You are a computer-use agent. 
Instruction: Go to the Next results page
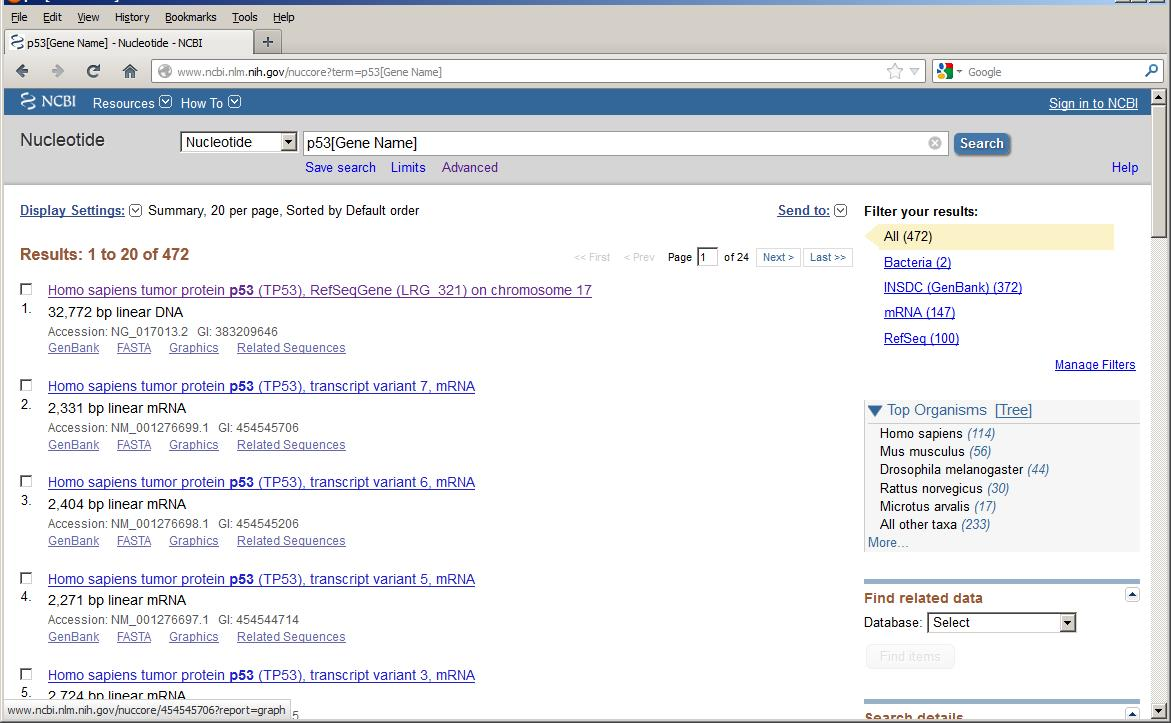click(x=778, y=257)
